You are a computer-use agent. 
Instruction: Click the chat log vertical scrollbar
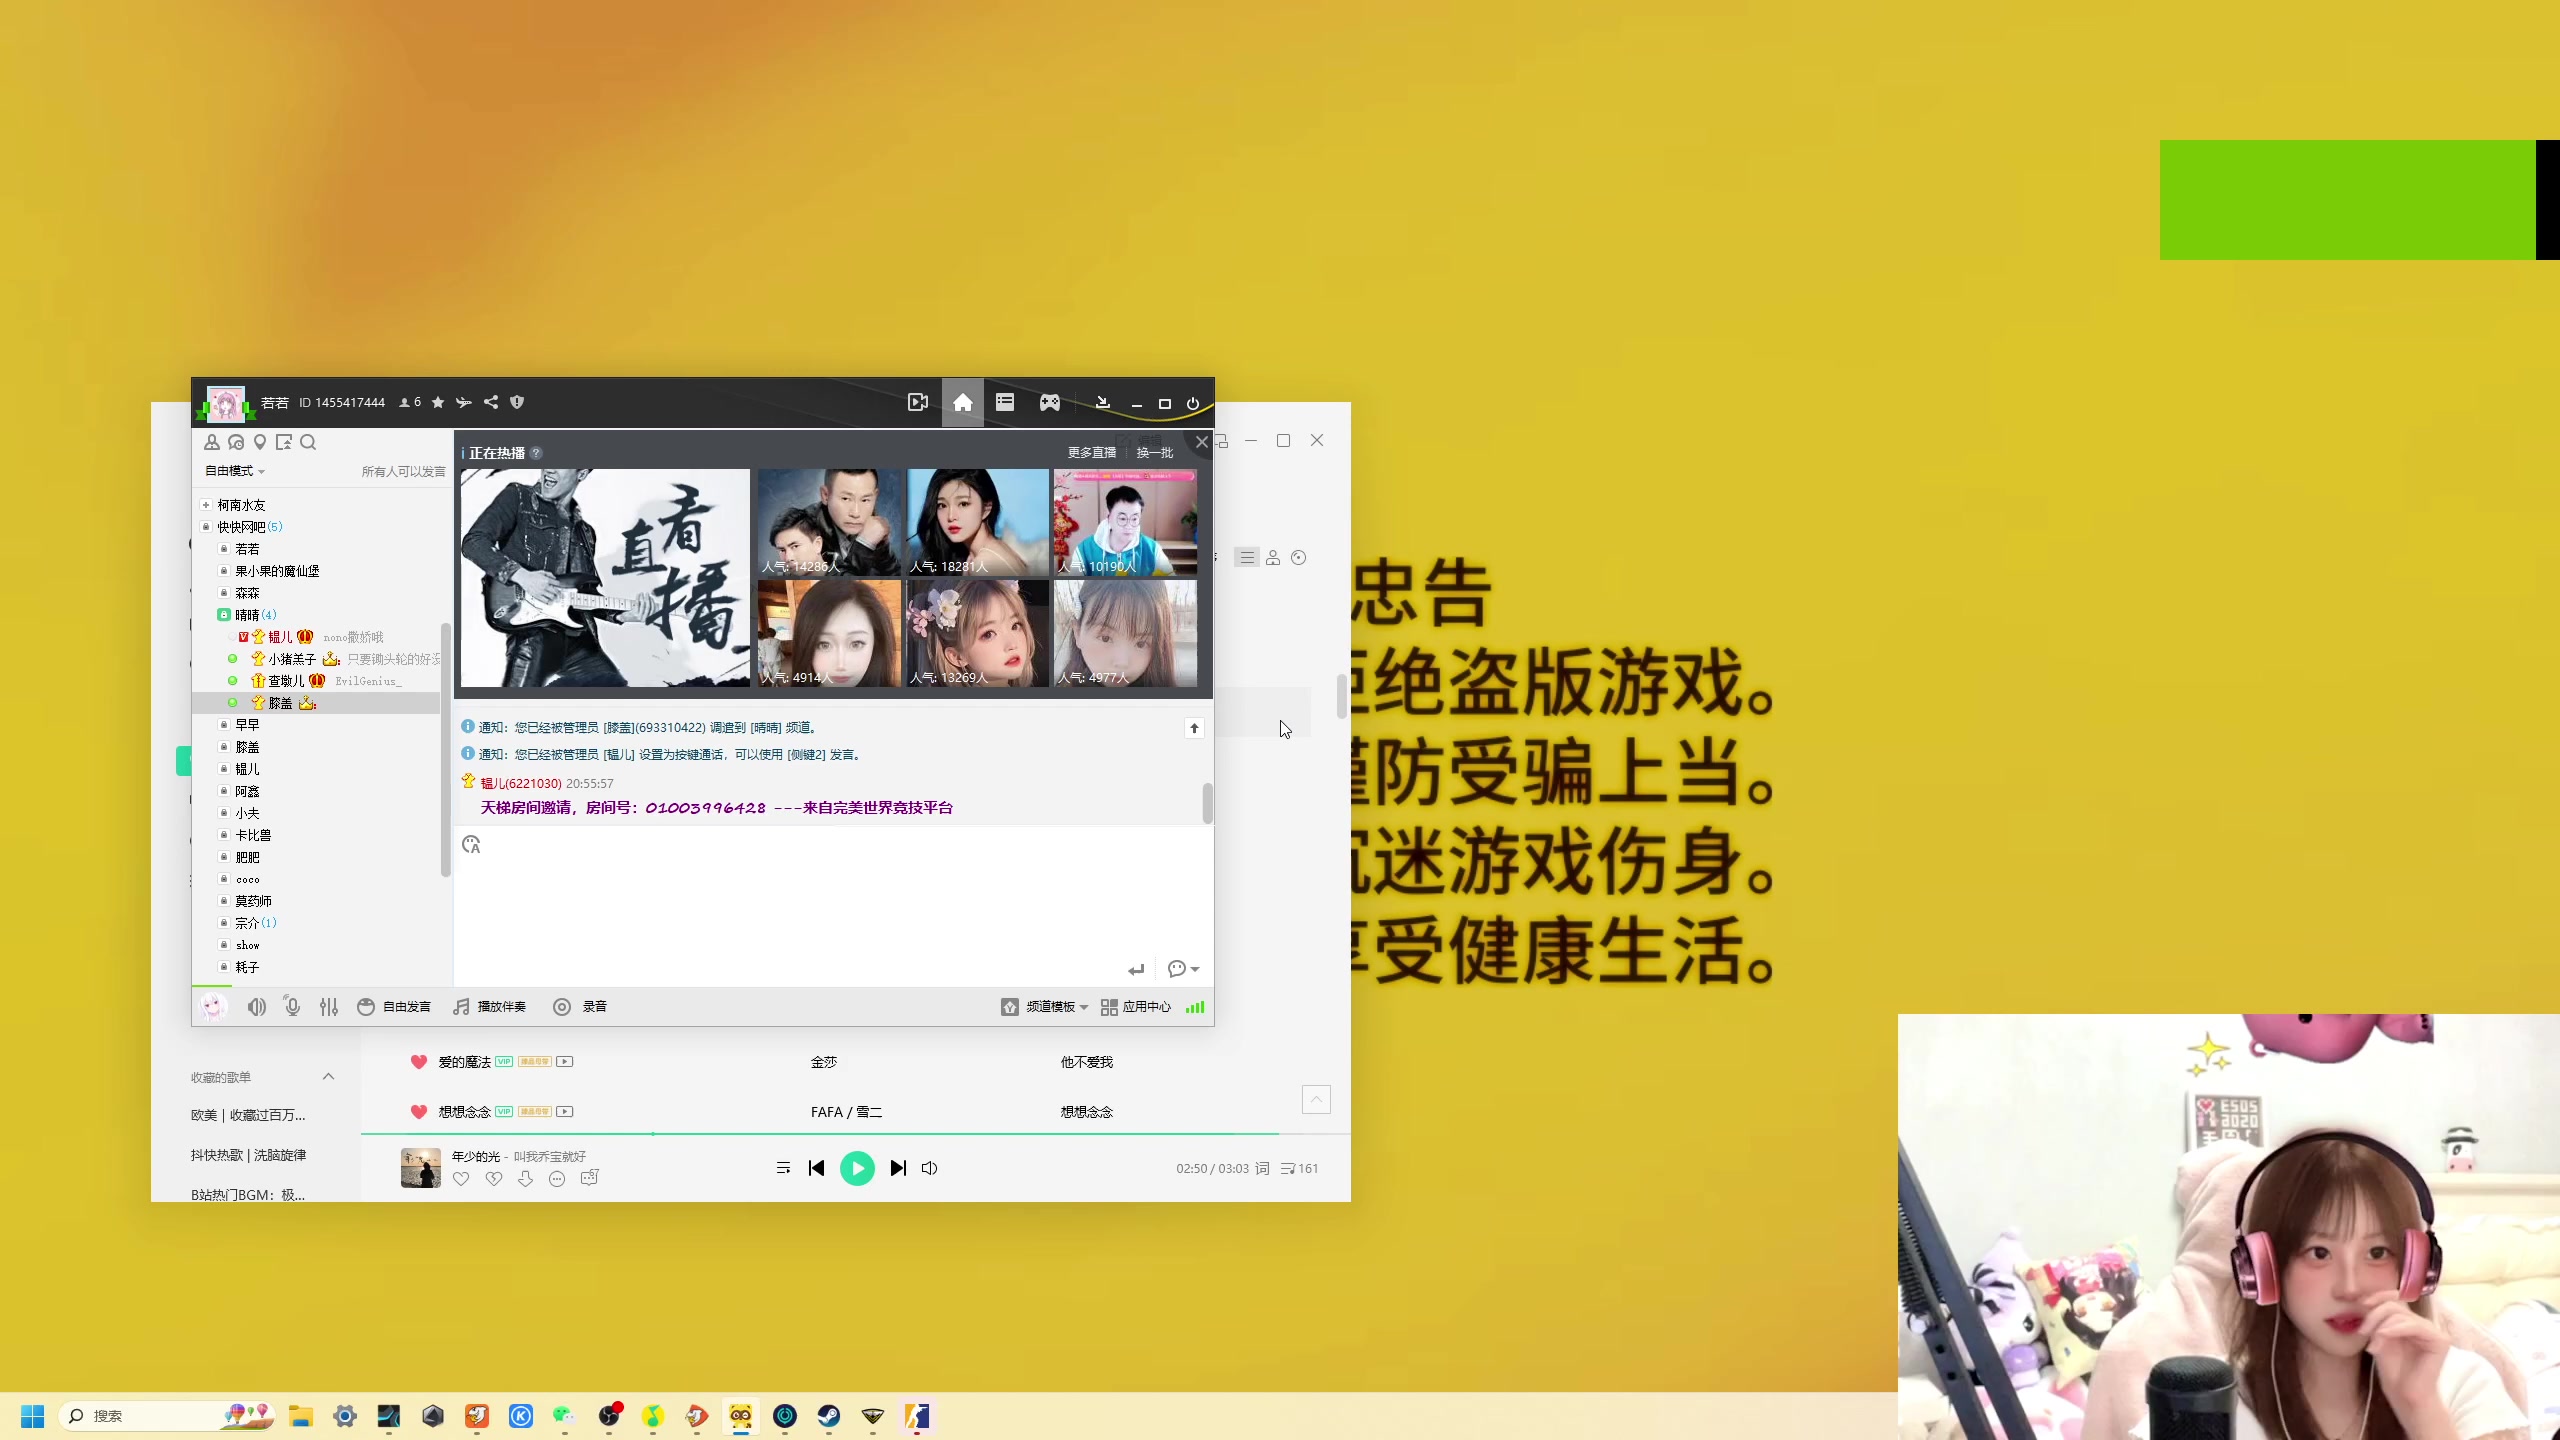pos(1207,803)
